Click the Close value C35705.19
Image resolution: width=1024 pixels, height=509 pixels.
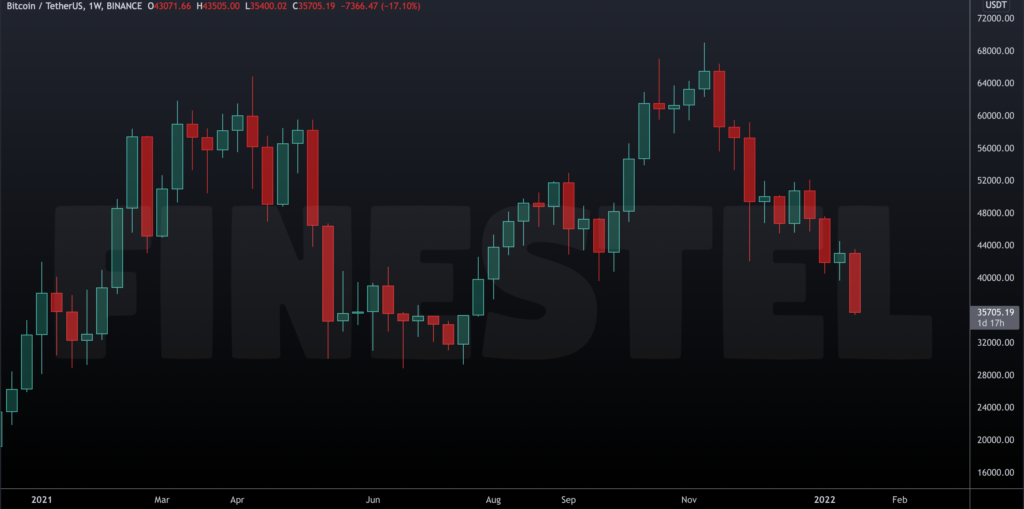tap(314, 6)
